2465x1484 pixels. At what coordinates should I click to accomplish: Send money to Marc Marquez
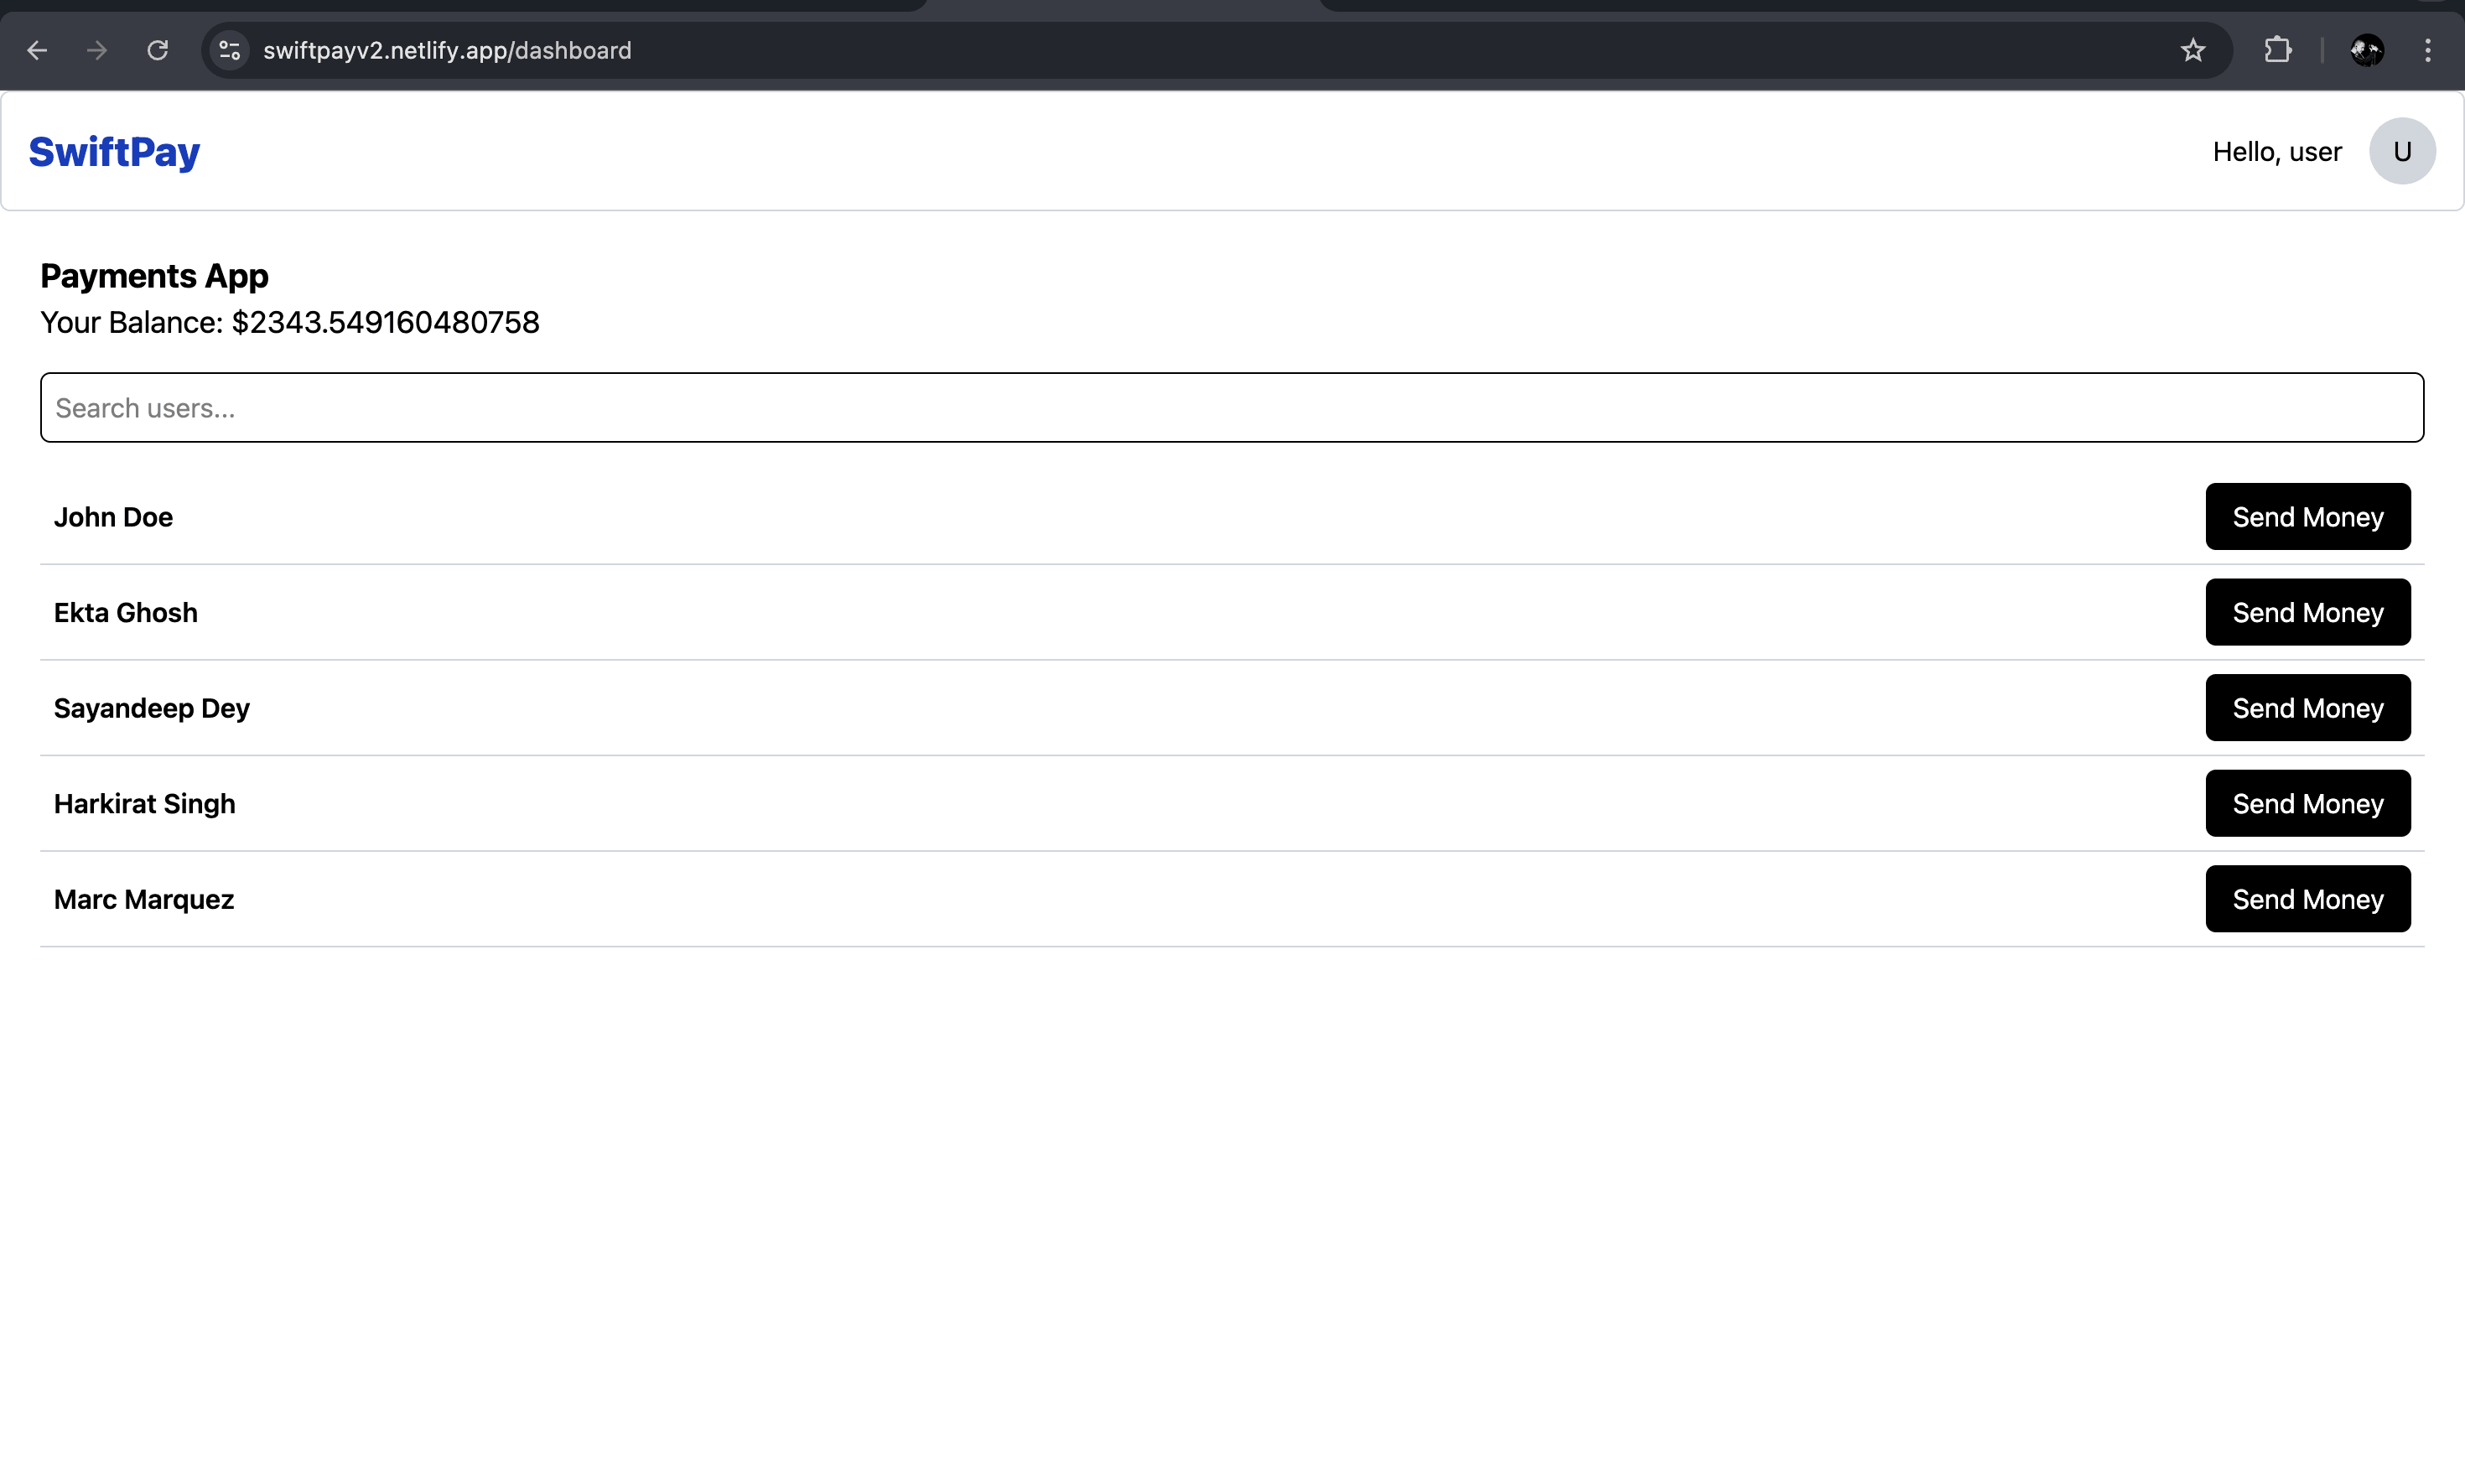click(x=2307, y=899)
